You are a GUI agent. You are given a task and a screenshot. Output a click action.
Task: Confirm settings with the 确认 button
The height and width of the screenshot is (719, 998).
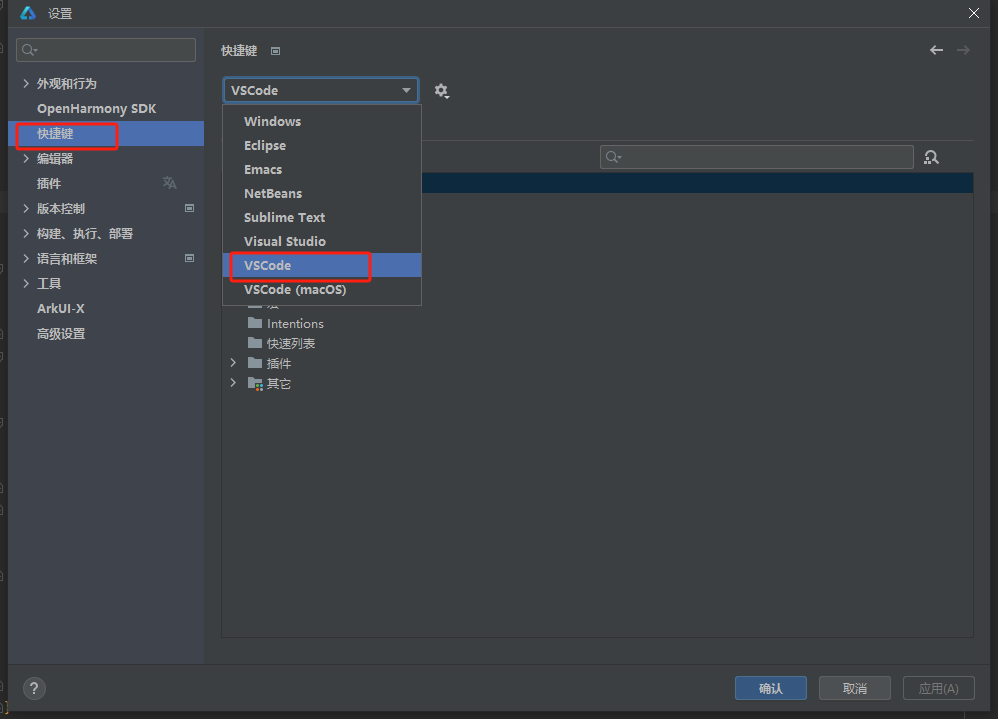pyautogui.click(x=771, y=688)
